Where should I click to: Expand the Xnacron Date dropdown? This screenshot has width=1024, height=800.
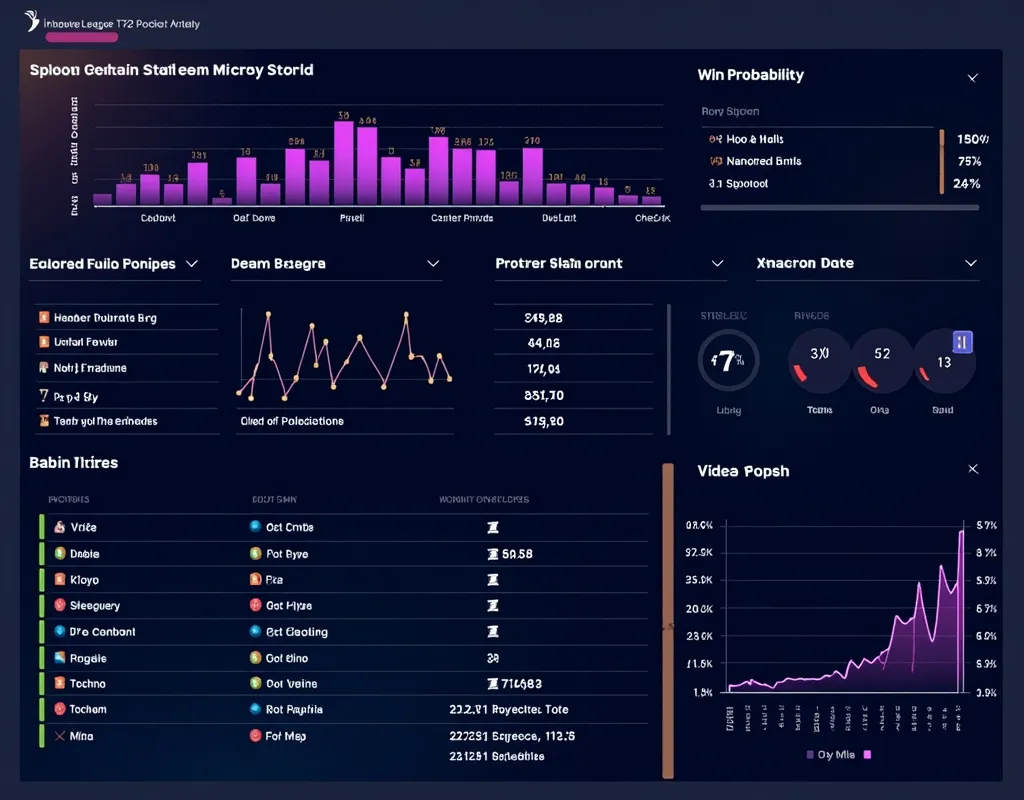tap(971, 263)
